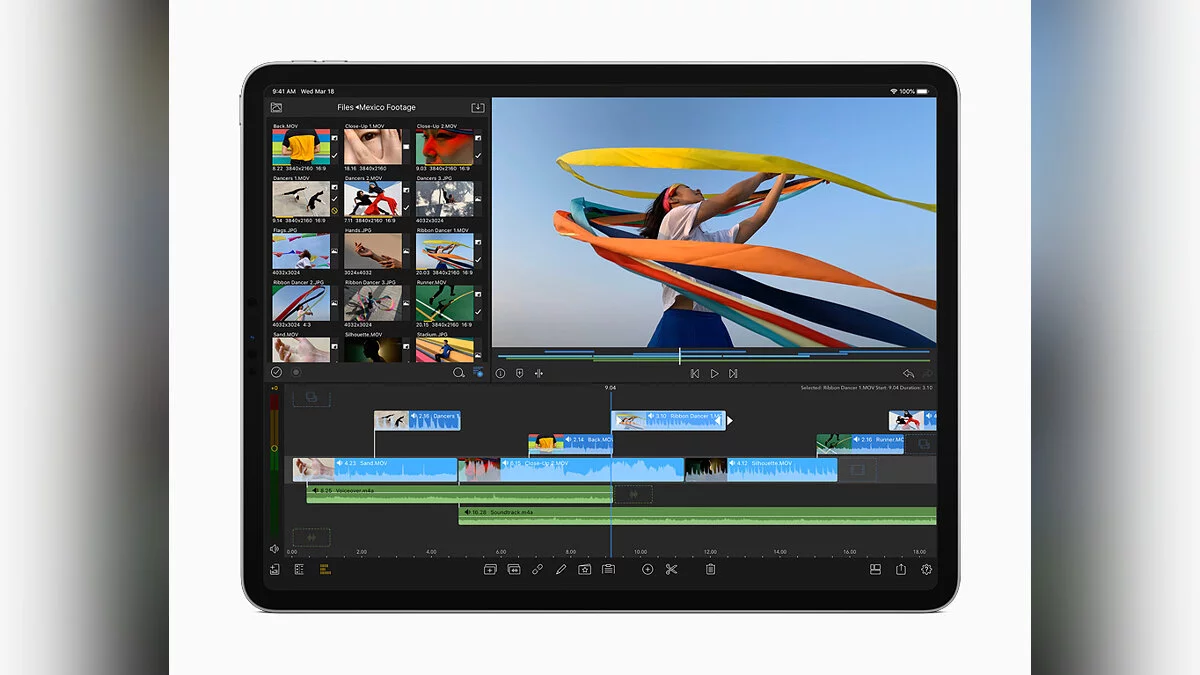The height and width of the screenshot is (675, 1200).
Task: Click the undo arrow below preview
Action: (908, 373)
